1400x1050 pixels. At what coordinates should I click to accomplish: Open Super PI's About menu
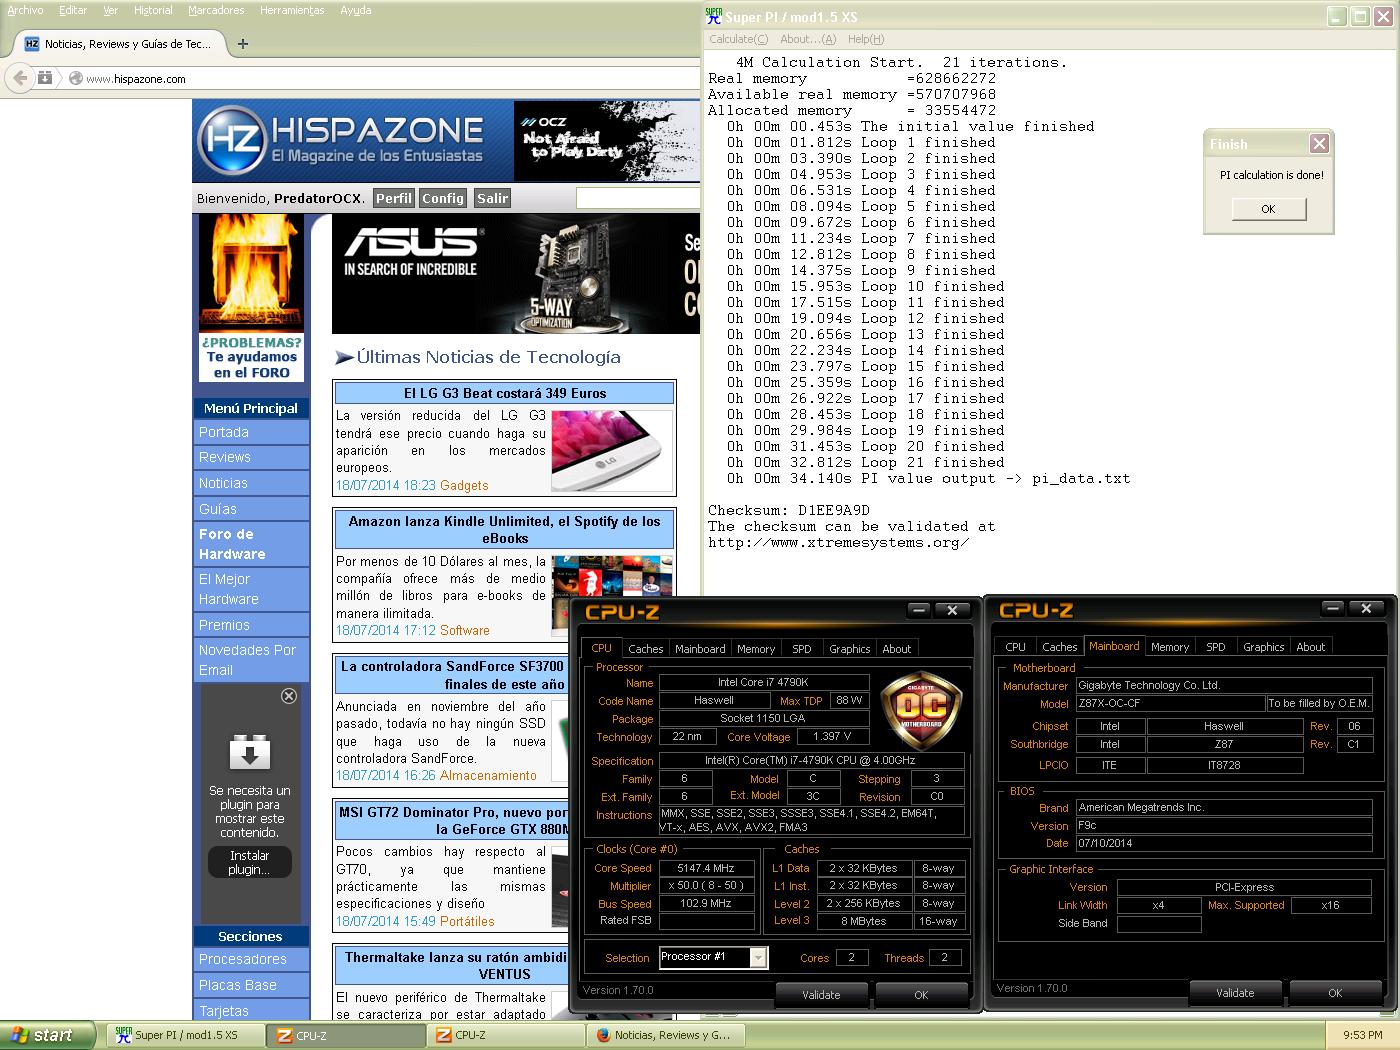pos(807,39)
